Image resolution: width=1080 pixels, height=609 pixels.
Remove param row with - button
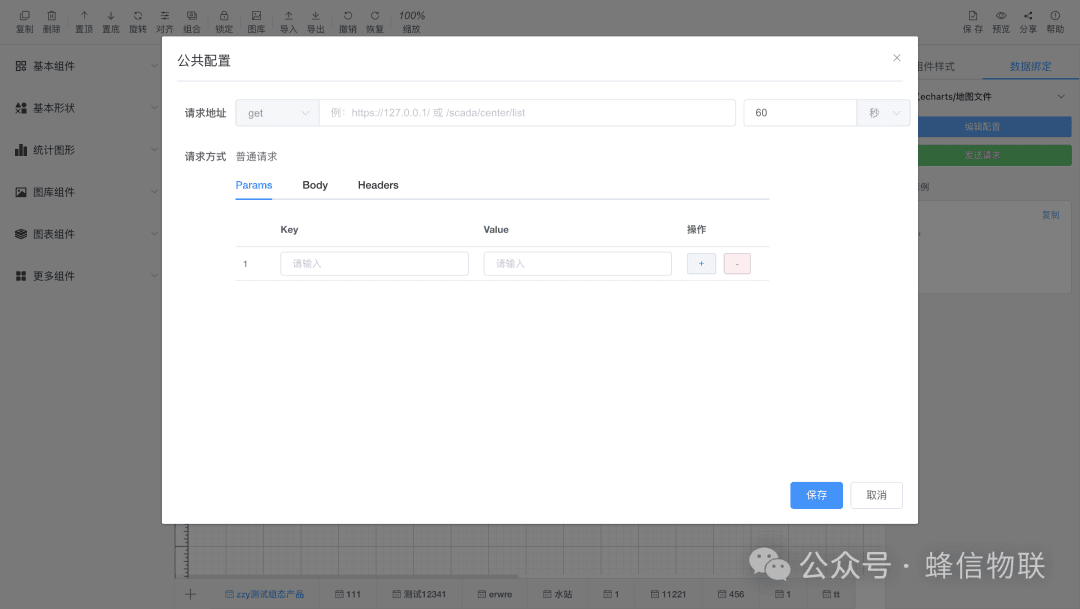[x=737, y=264]
